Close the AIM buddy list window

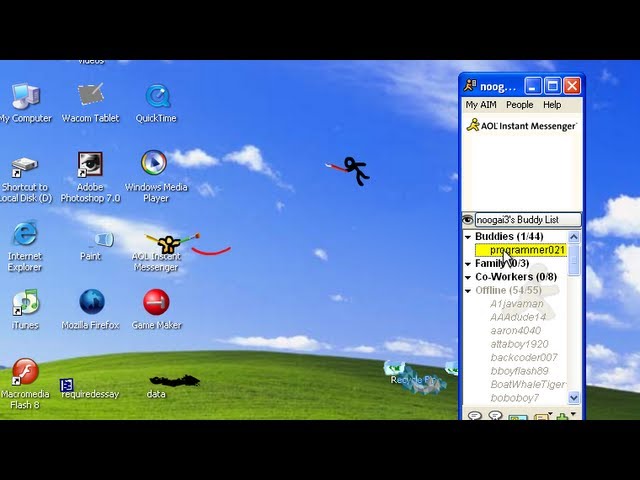(x=572, y=86)
